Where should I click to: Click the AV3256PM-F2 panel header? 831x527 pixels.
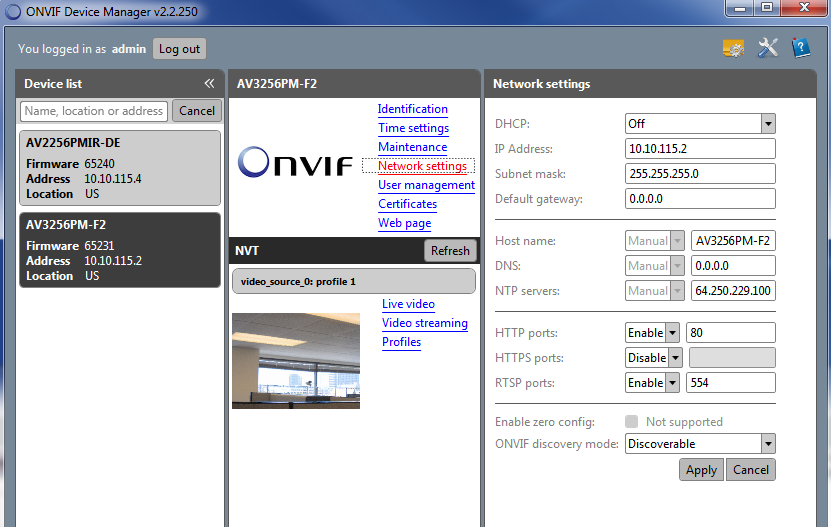point(354,84)
